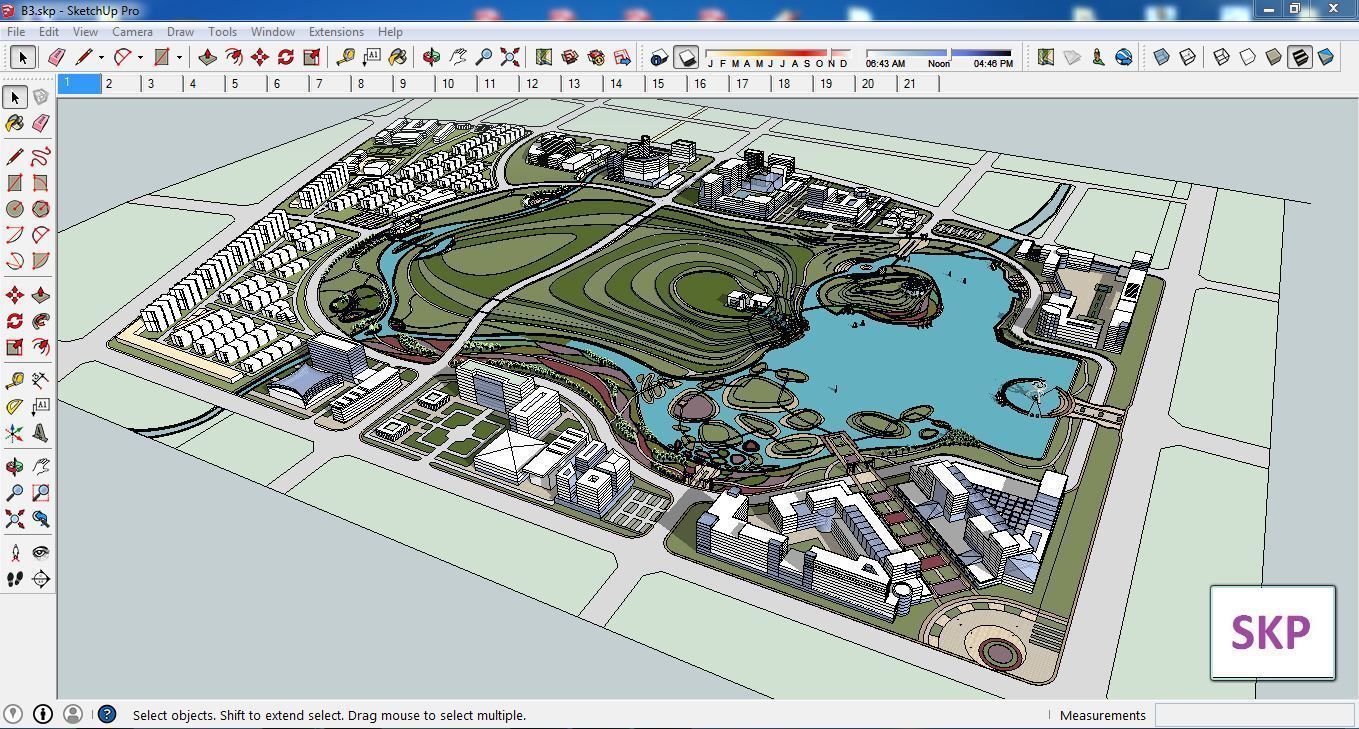The width and height of the screenshot is (1359, 729).
Task: Expand the line tool dropdown arrow
Action: click(101, 57)
